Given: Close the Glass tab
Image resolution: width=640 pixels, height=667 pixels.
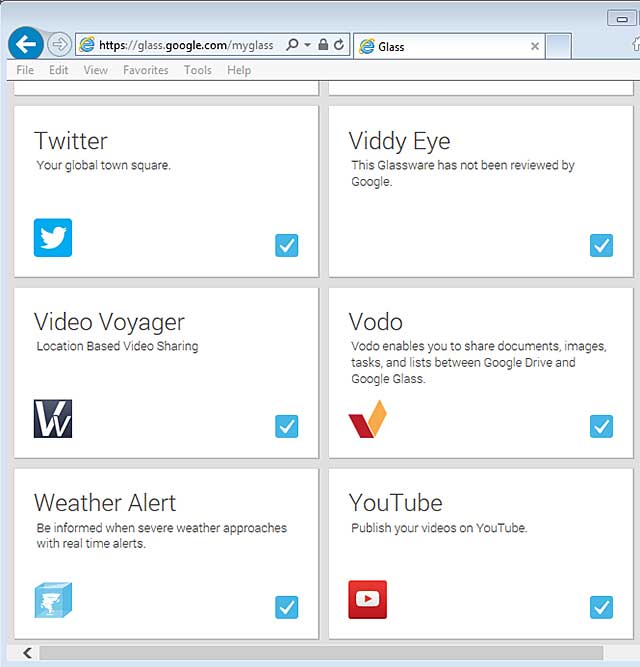Looking at the screenshot, I should [535, 46].
